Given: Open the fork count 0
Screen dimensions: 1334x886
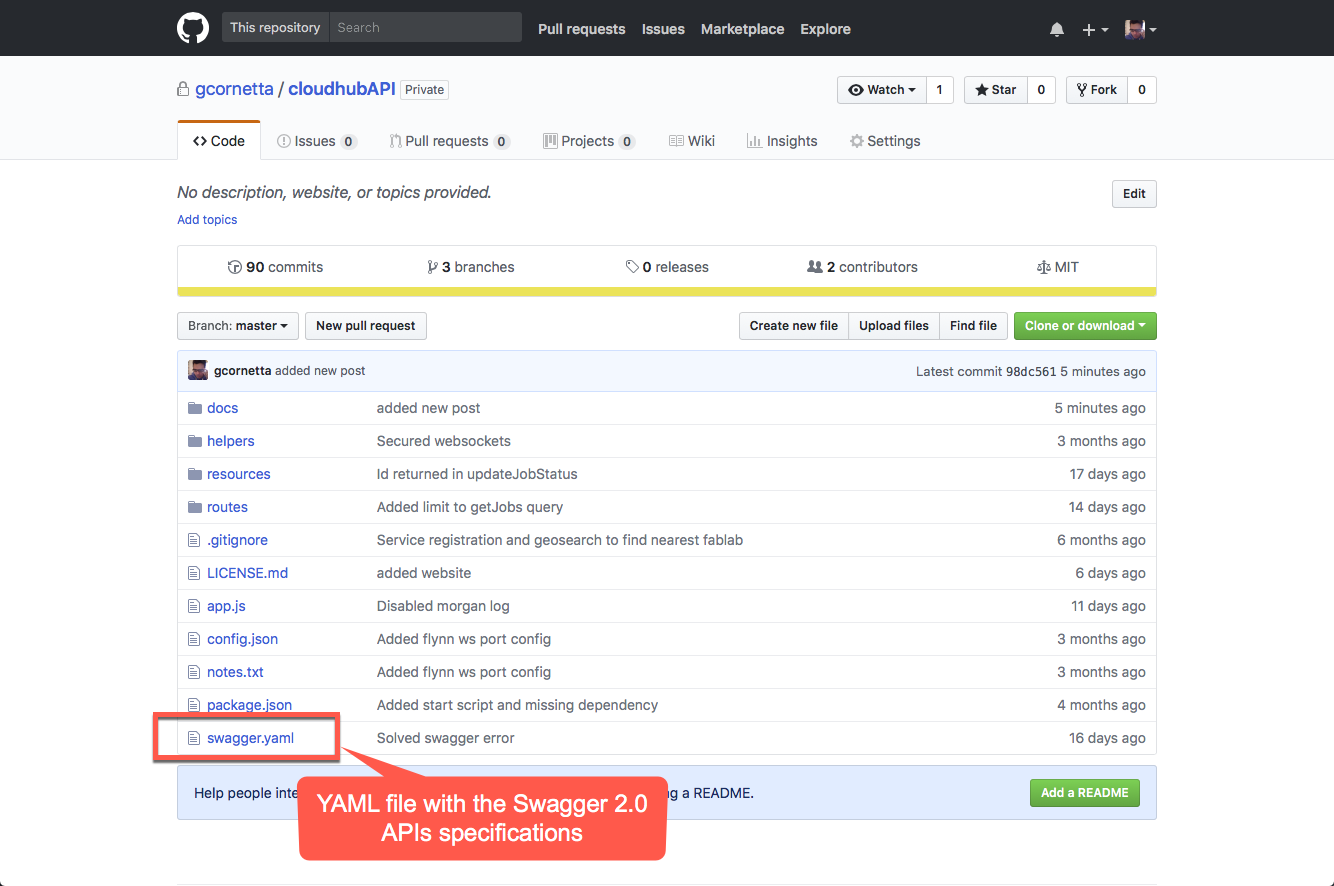Looking at the screenshot, I should click(1142, 90).
